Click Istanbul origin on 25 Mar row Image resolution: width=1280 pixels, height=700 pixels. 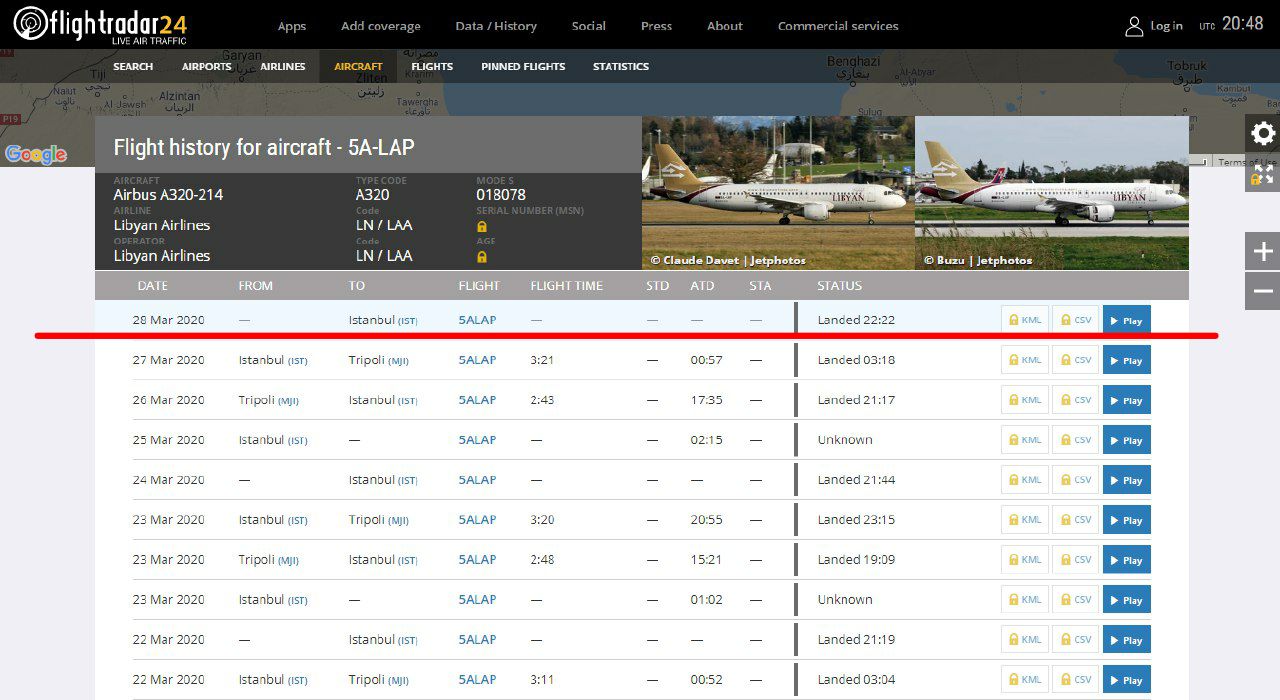273,440
